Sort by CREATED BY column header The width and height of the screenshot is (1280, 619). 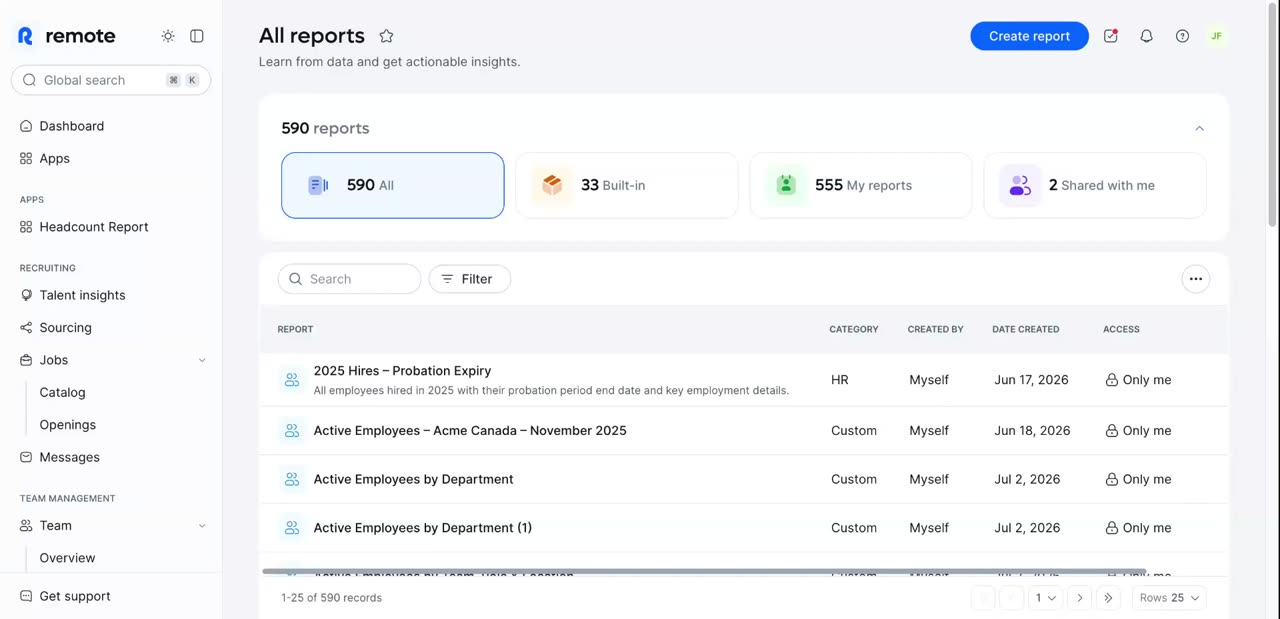click(935, 329)
